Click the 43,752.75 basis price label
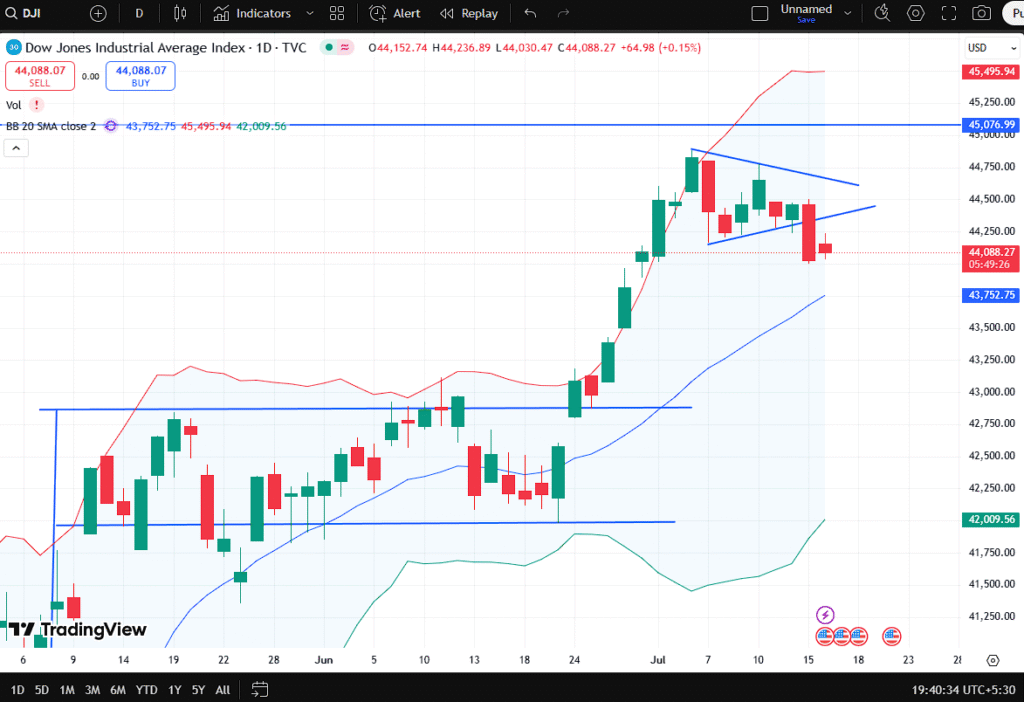 [991, 295]
